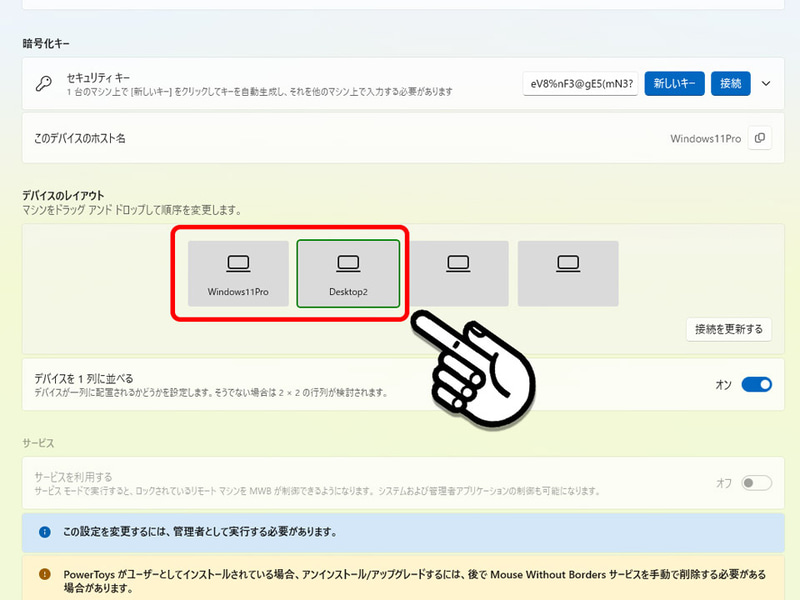
Task: Select the Windows11Pro device card
Action: click(237, 272)
